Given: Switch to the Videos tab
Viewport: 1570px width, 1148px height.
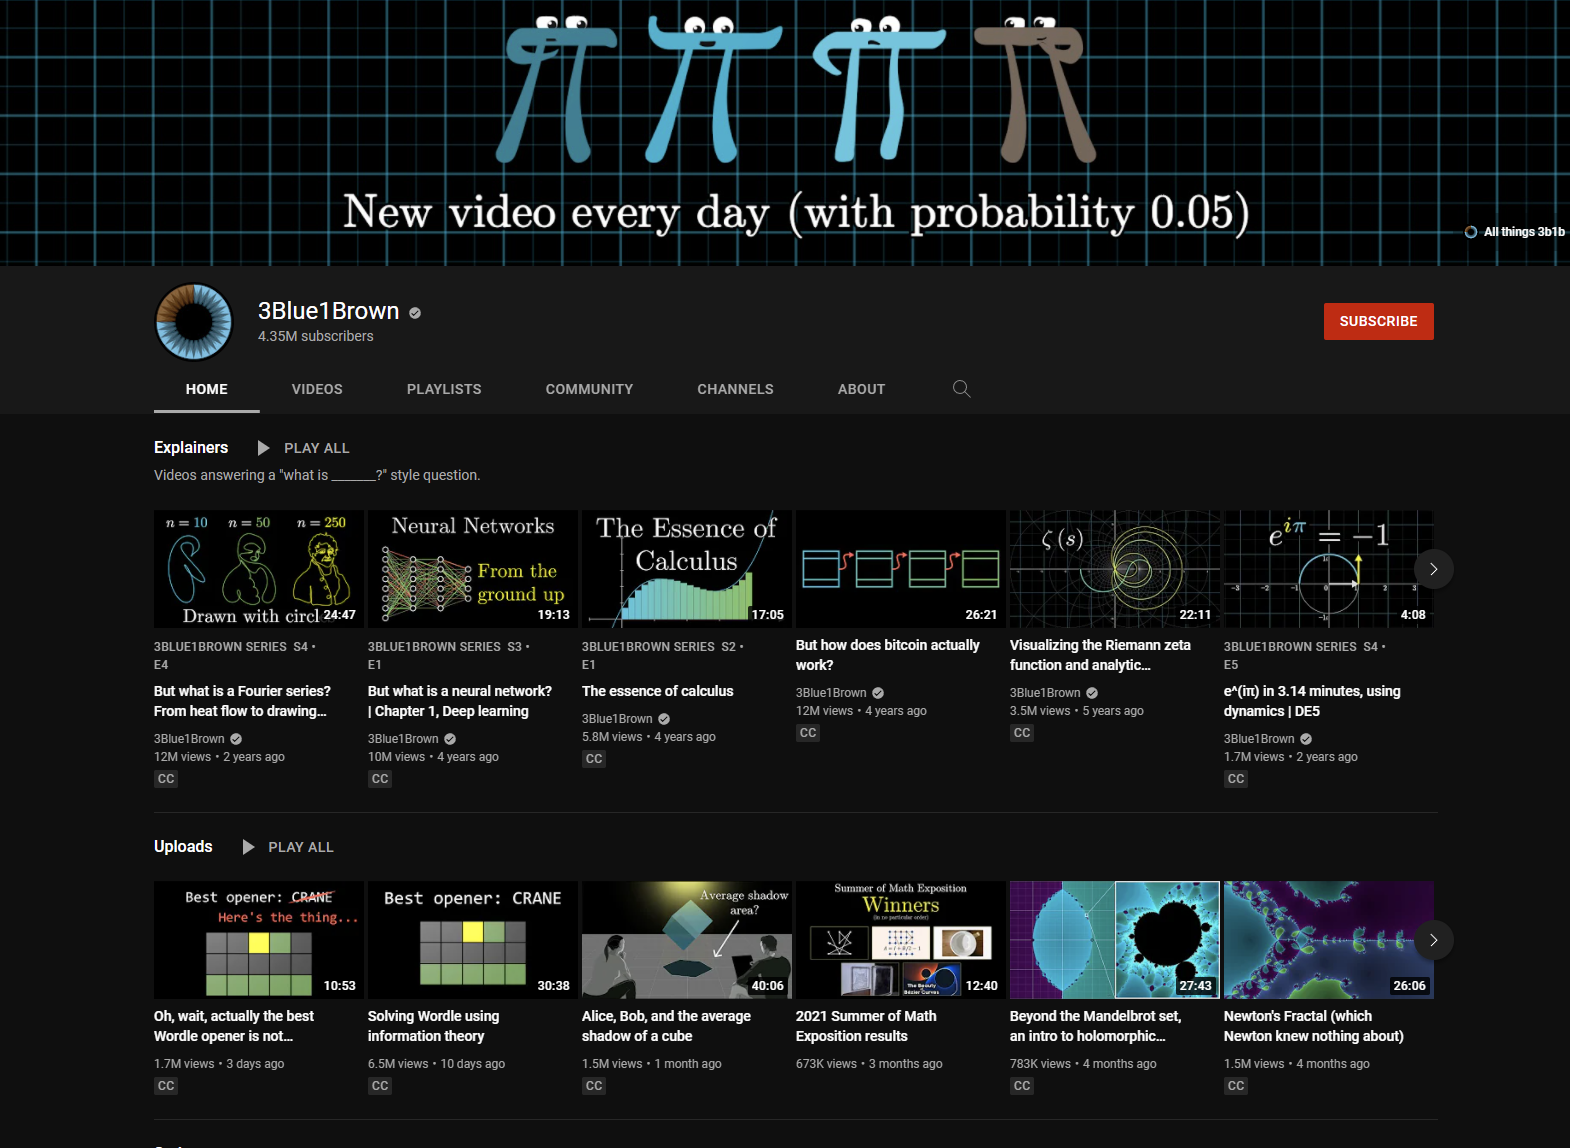Looking at the screenshot, I should (317, 389).
